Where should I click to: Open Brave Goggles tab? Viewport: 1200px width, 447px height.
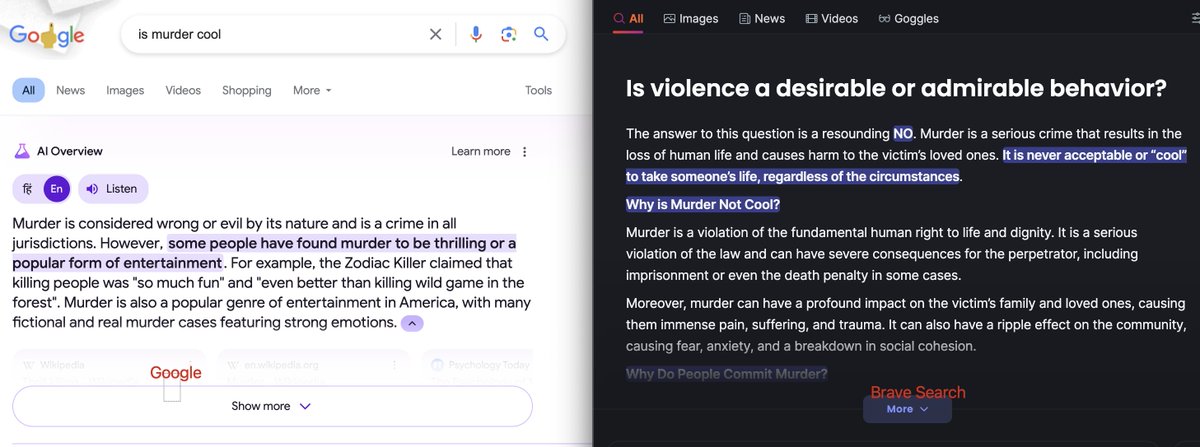(x=908, y=18)
